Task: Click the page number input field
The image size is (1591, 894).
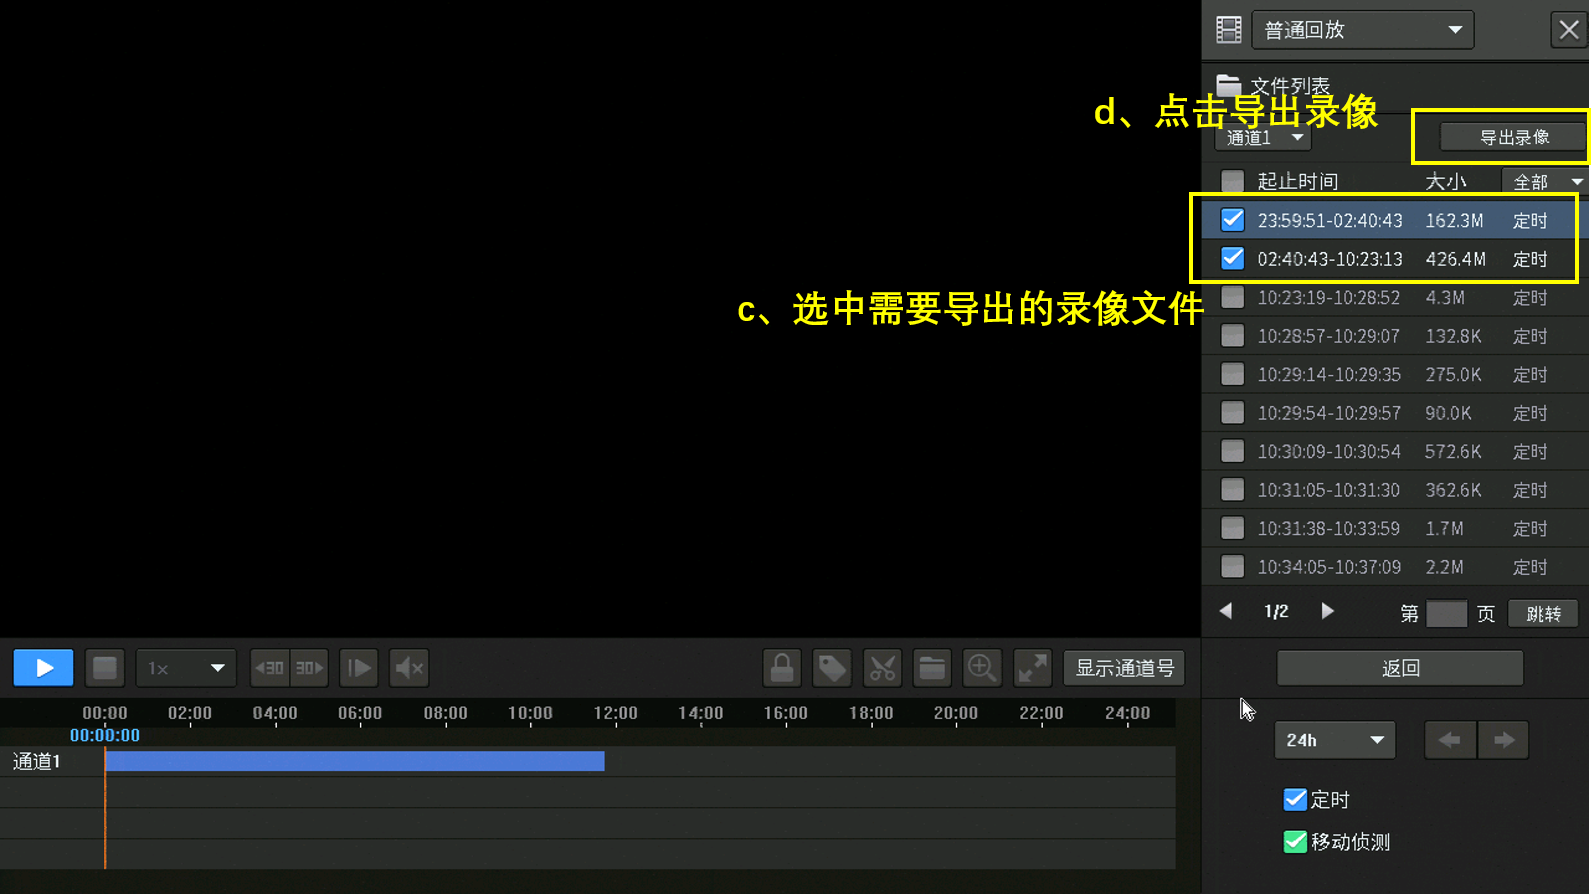Action: 1446,613
